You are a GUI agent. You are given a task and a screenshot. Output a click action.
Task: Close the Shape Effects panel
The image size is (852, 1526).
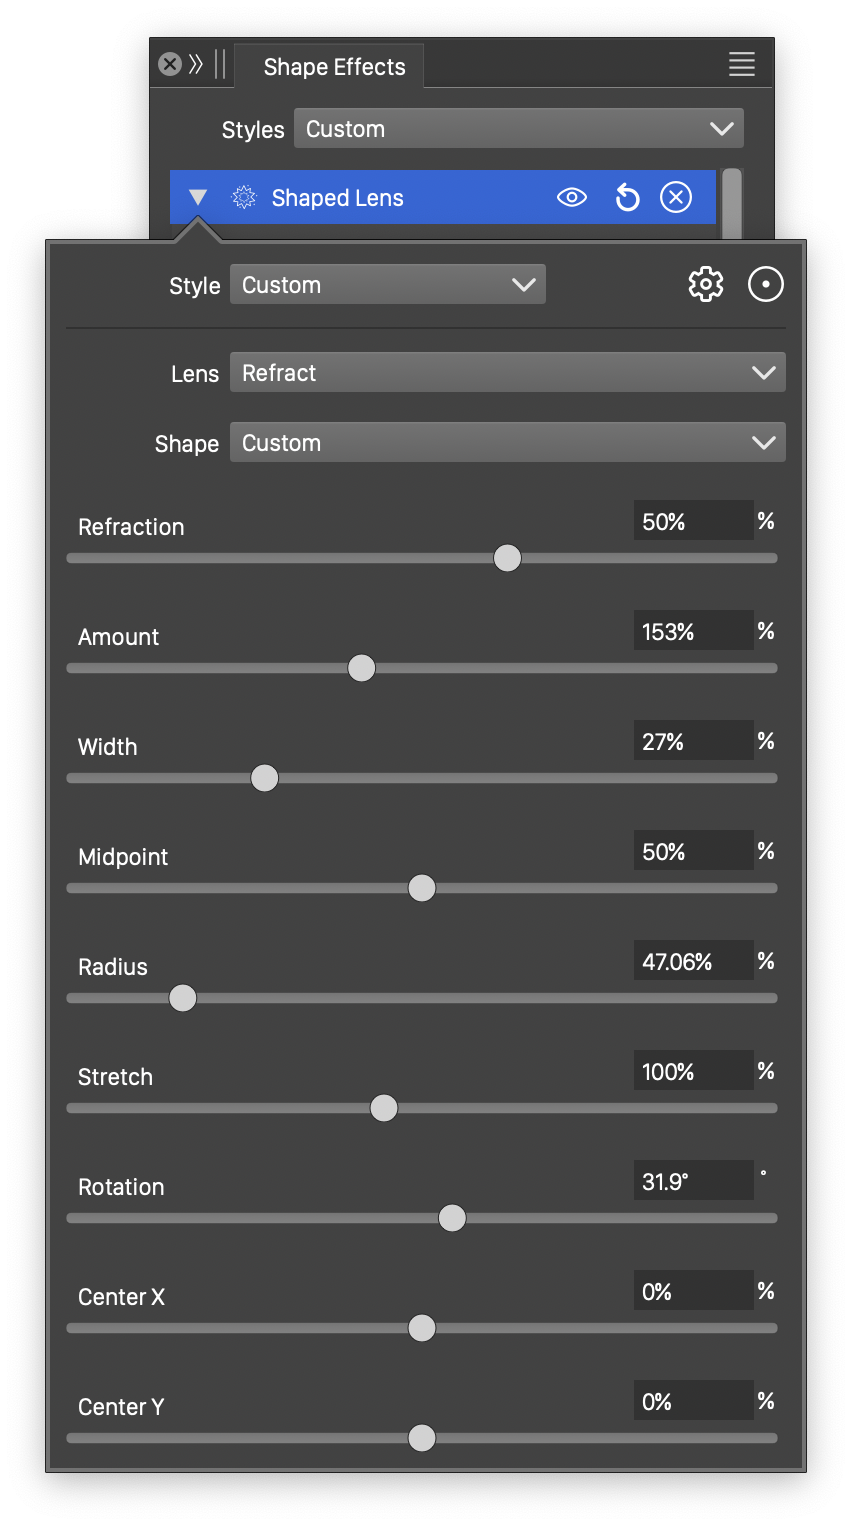point(170,65)
